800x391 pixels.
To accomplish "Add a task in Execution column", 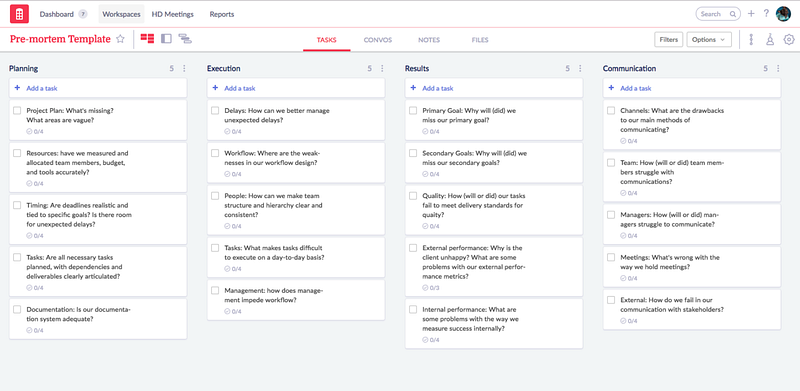I will coord(296,88).
